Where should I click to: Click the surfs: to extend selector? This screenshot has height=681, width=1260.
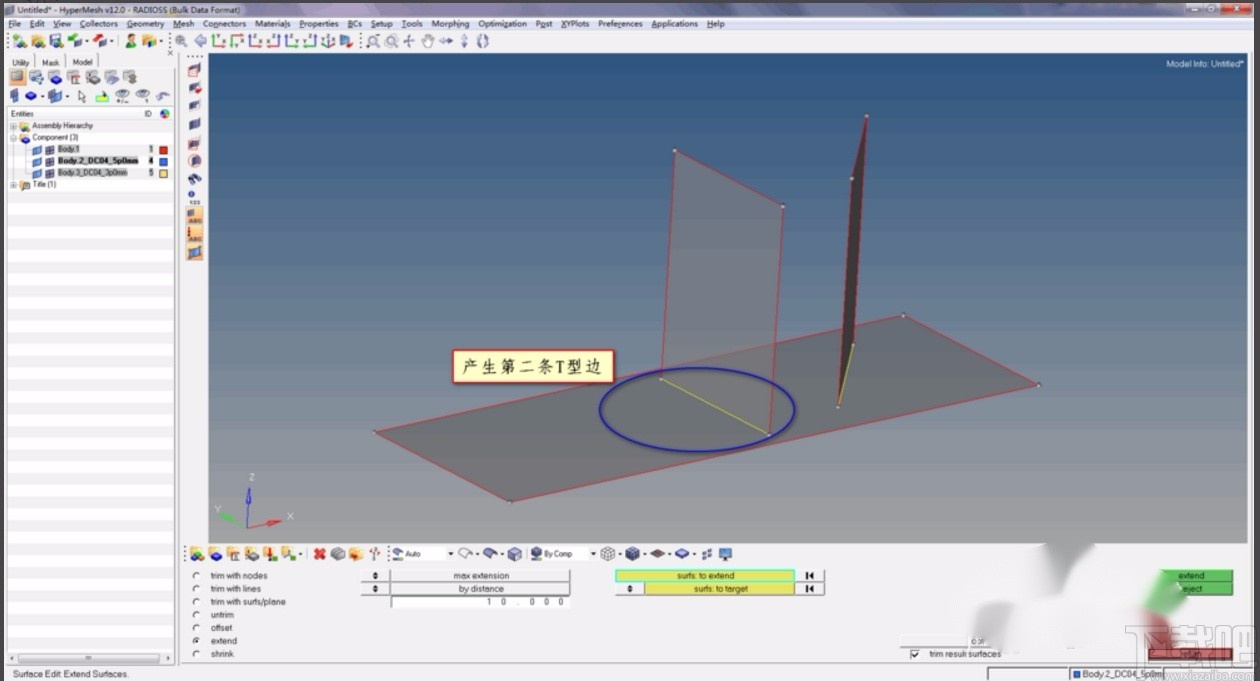pyautogui.click(x=705, y=576)
